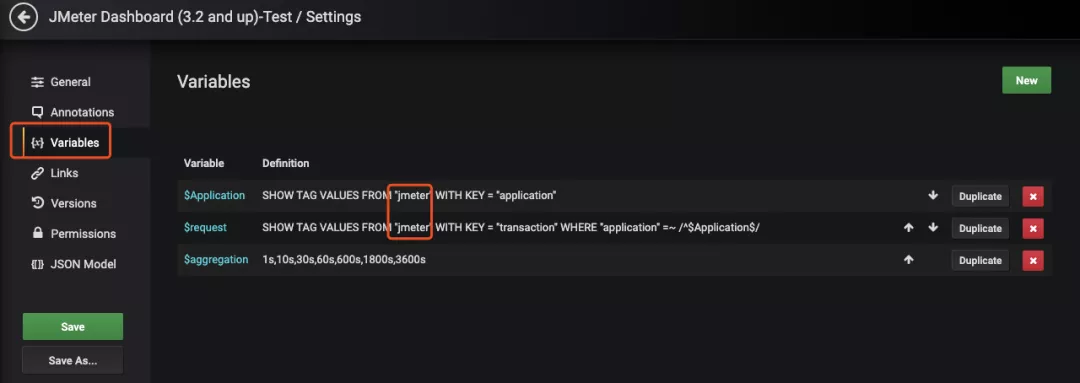Click the green New variable button
Image resolution: width=1080 pixels, height=383 pixels.
point(1026,81)
